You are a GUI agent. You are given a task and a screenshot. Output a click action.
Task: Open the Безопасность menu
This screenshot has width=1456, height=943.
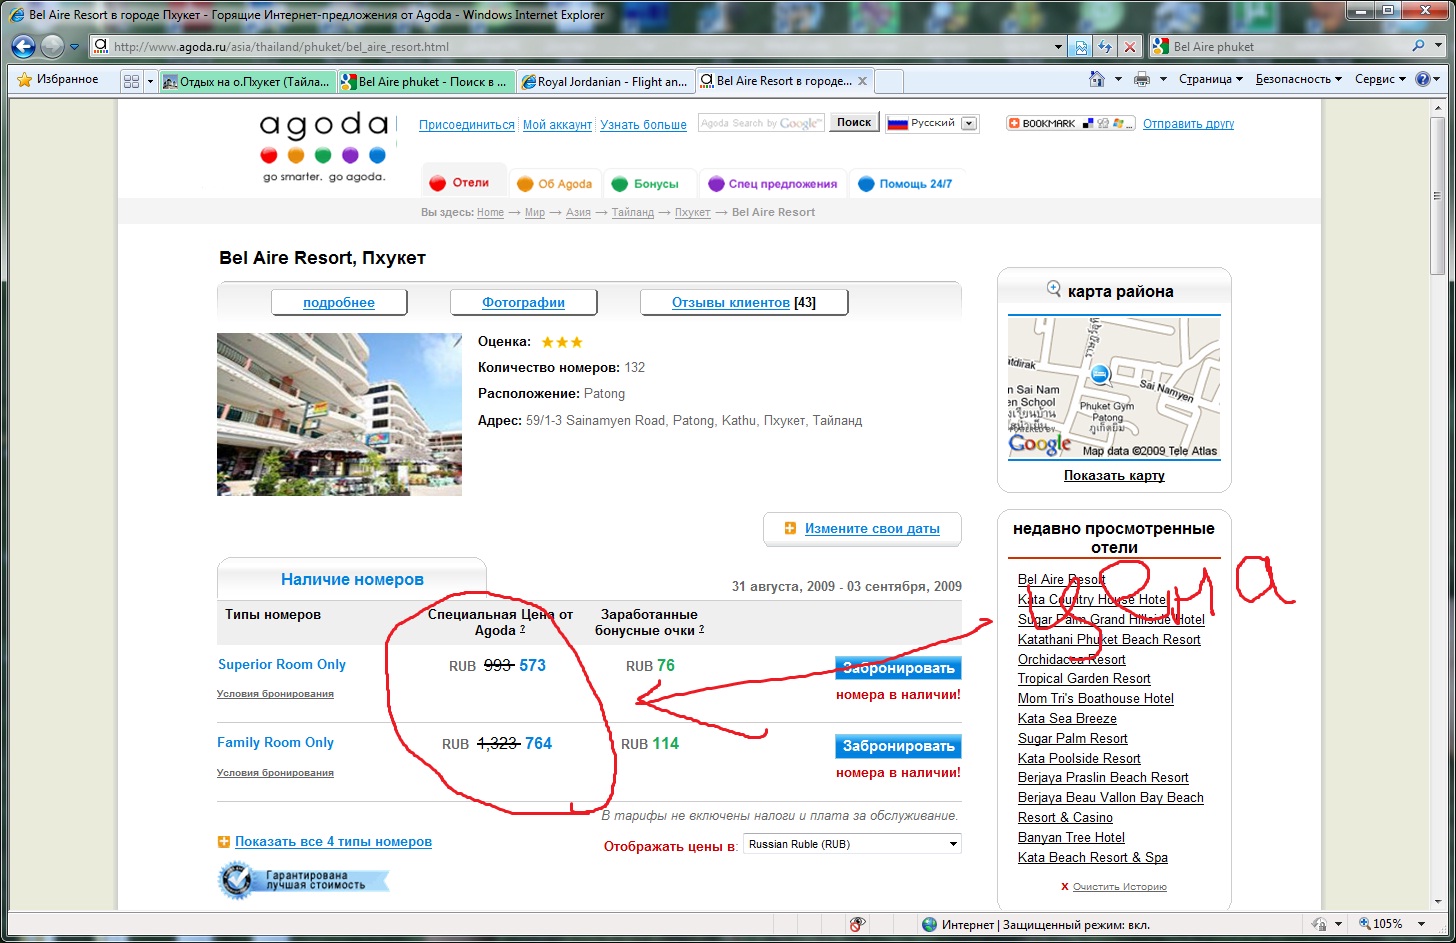(1299, 79)
